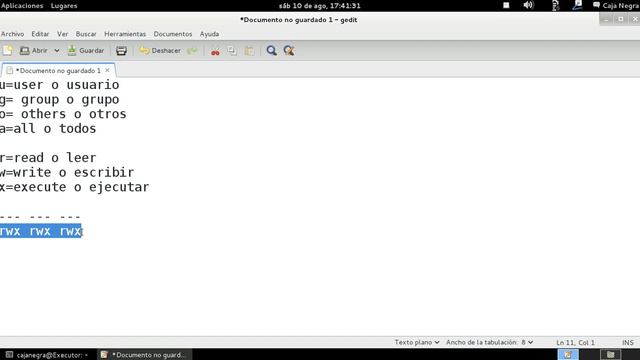Open find with magnifying glass icon
This screenshot has height=360, width=640.
point(271,51)
